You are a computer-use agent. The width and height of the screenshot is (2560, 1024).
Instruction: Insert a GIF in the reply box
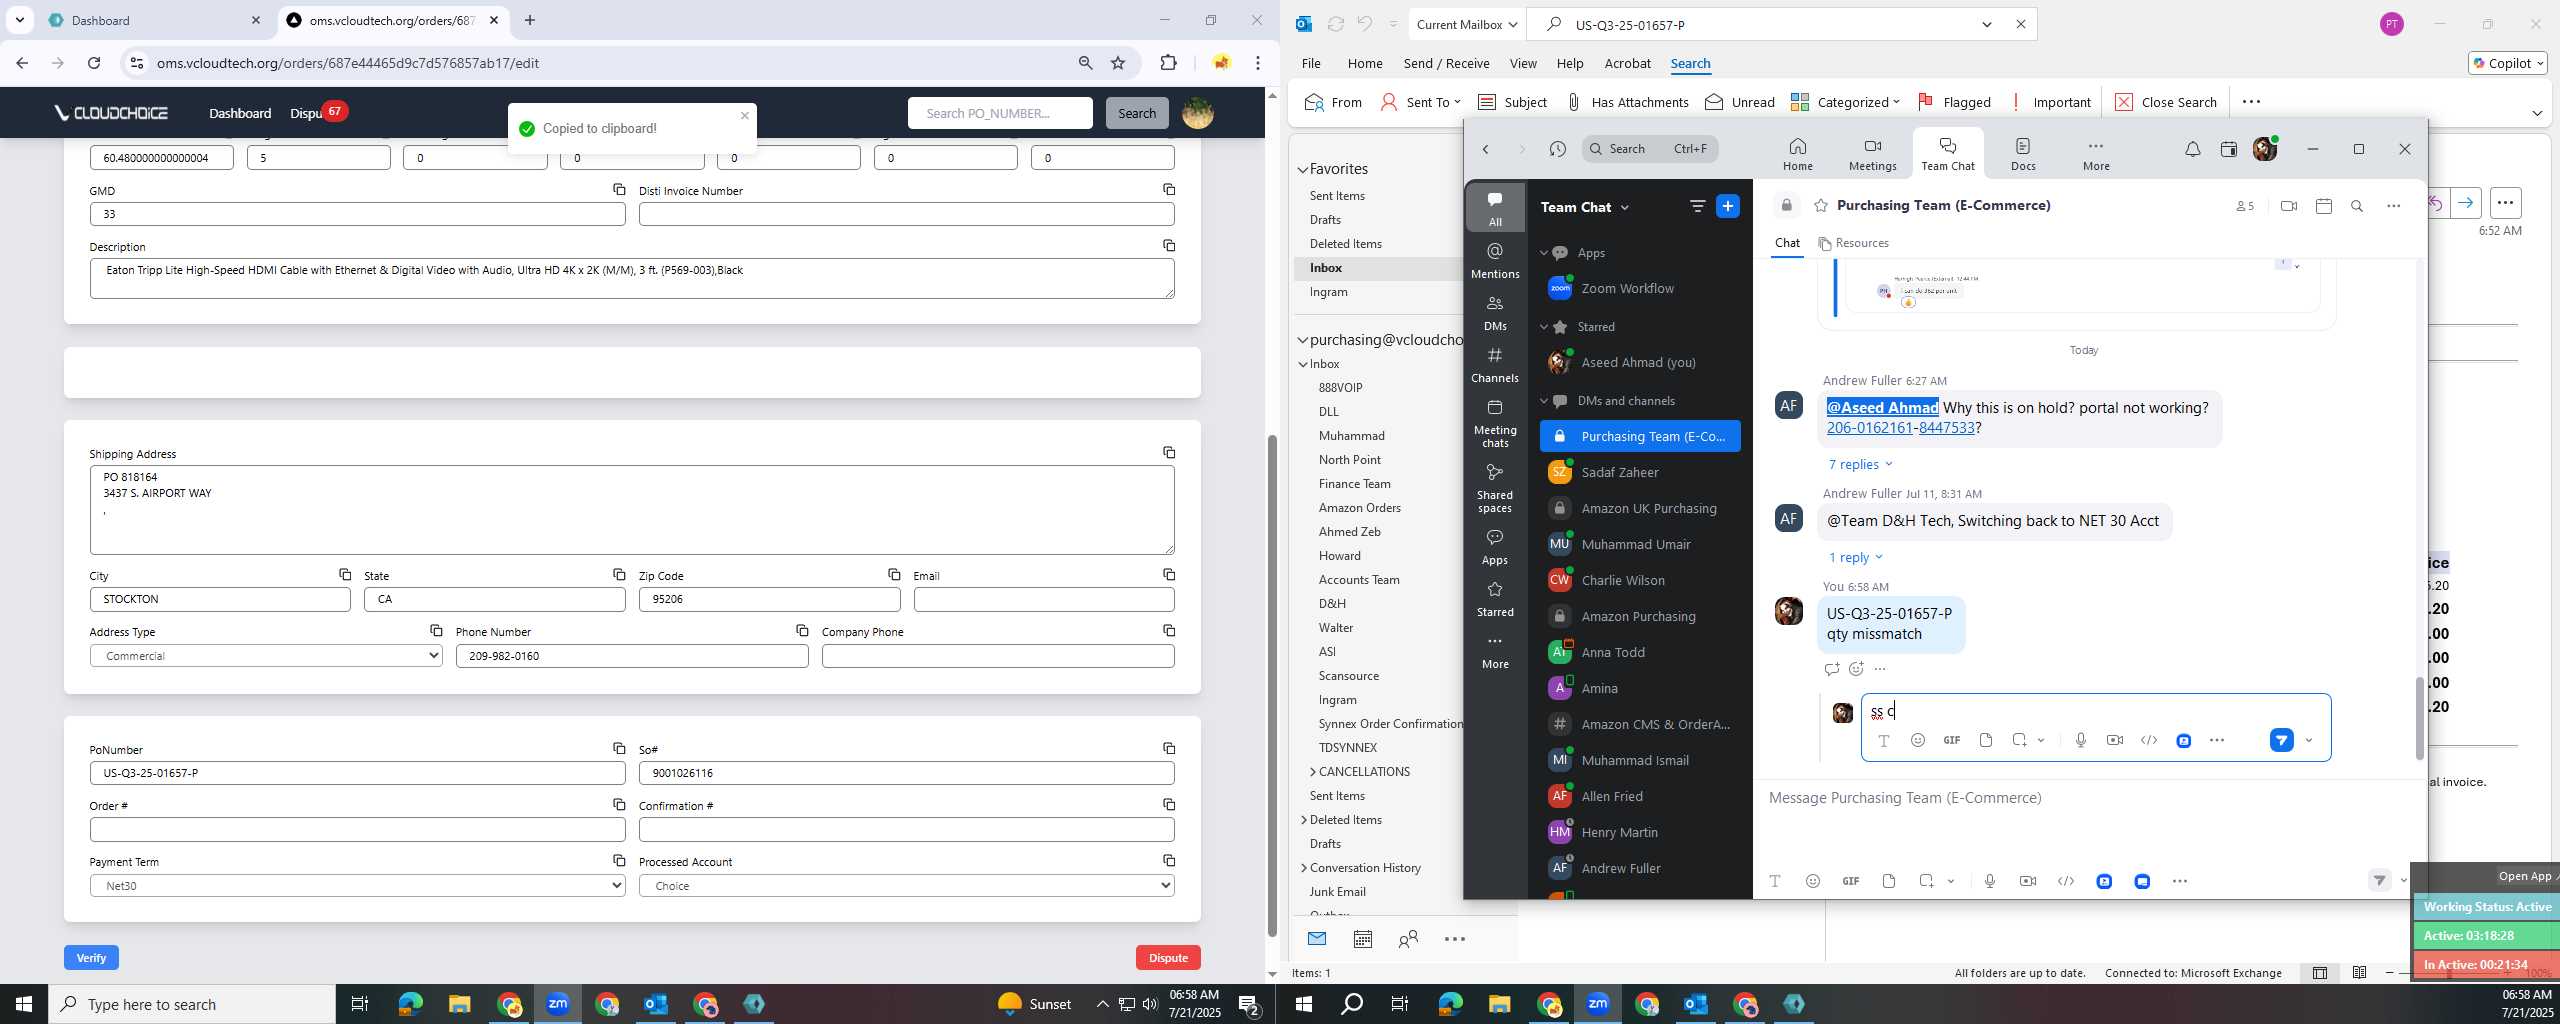(1951, 740)
